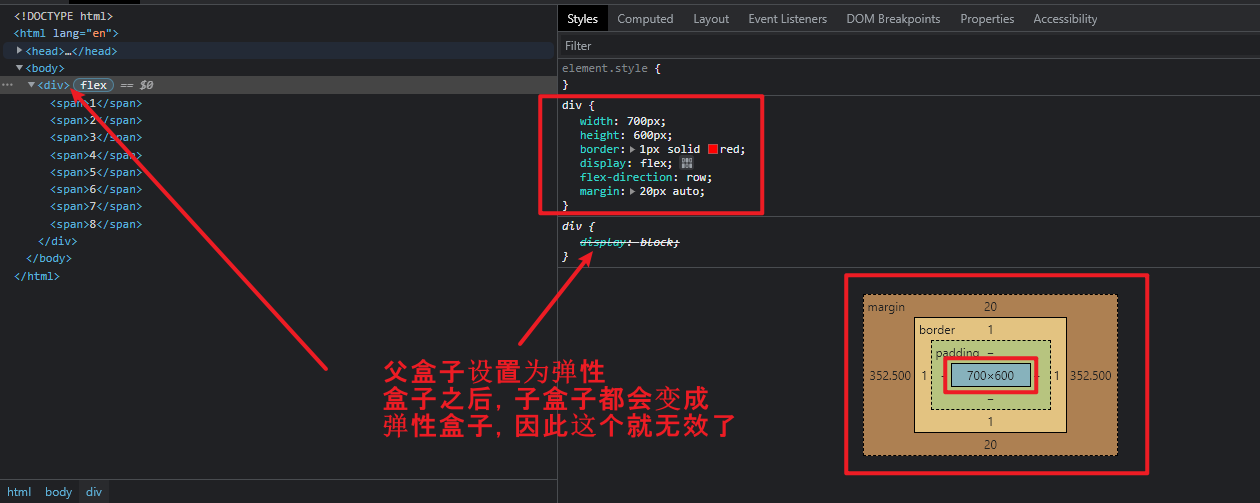Select the span 6 element row
This screenshot has height=503, width=1260.
96,189
